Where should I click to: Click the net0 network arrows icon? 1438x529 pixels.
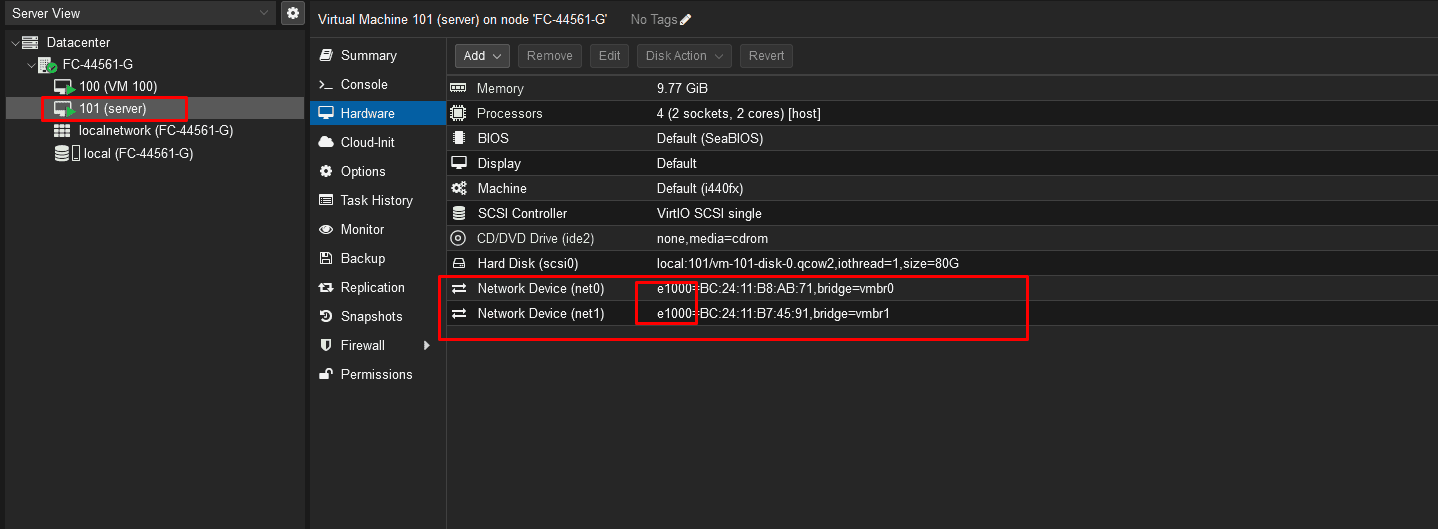click(x=459, y=288)
